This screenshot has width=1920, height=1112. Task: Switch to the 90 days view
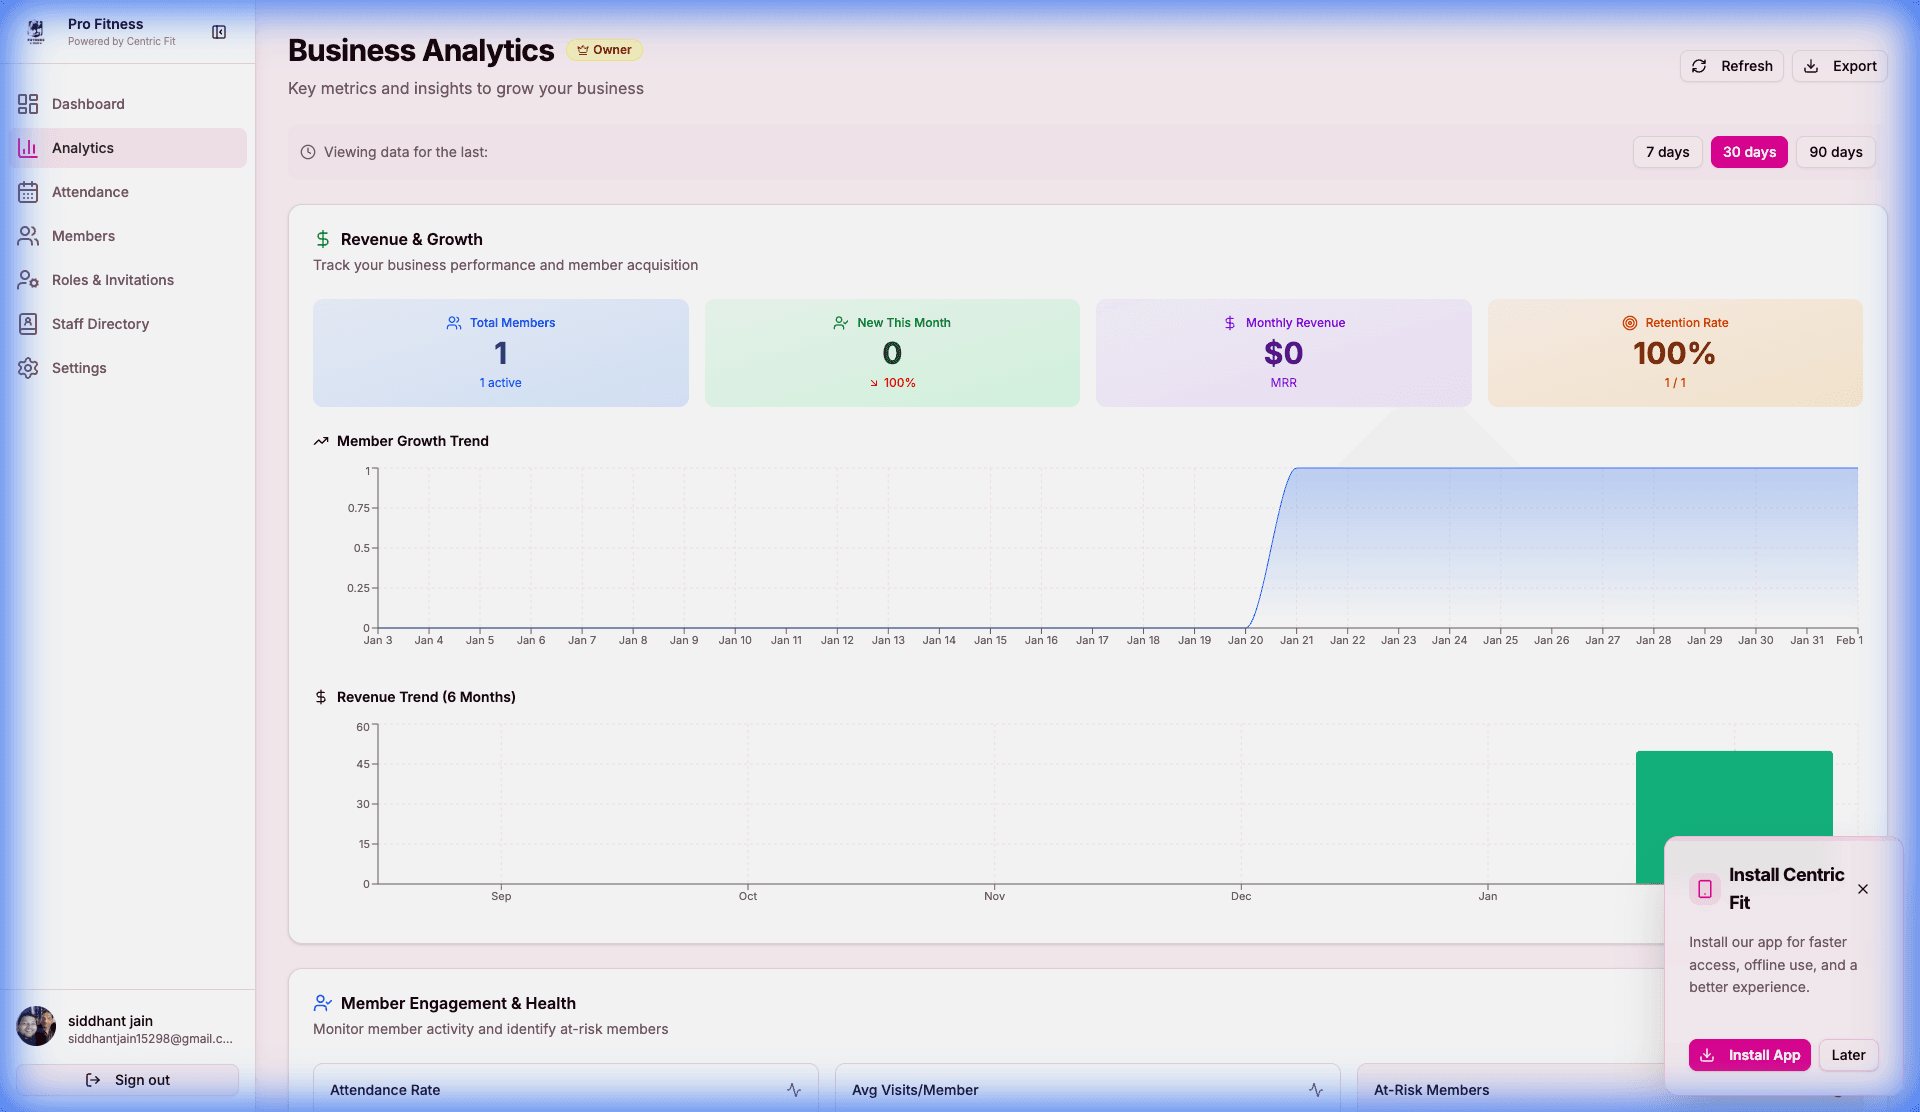click(x=1835, y=151)
